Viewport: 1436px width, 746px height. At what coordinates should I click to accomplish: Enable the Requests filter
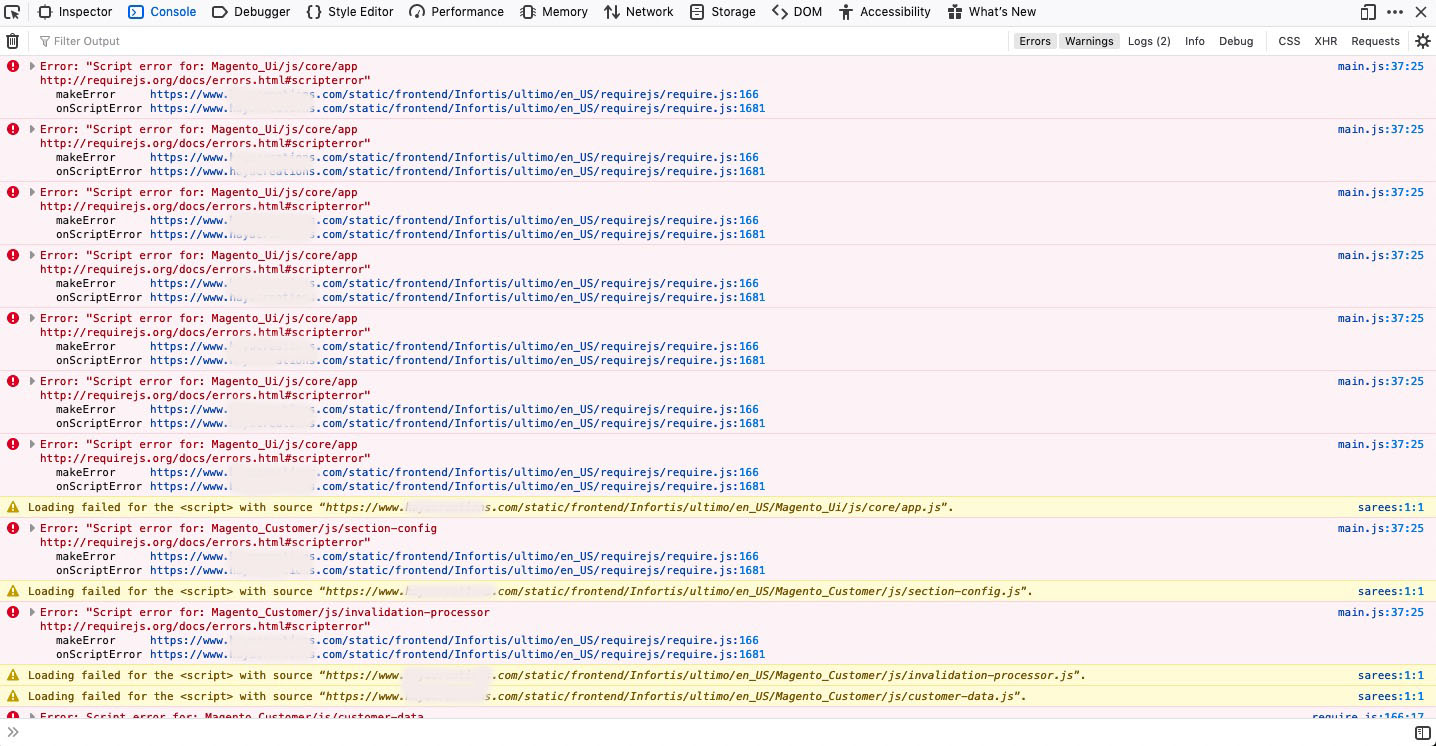[1375, 41]
